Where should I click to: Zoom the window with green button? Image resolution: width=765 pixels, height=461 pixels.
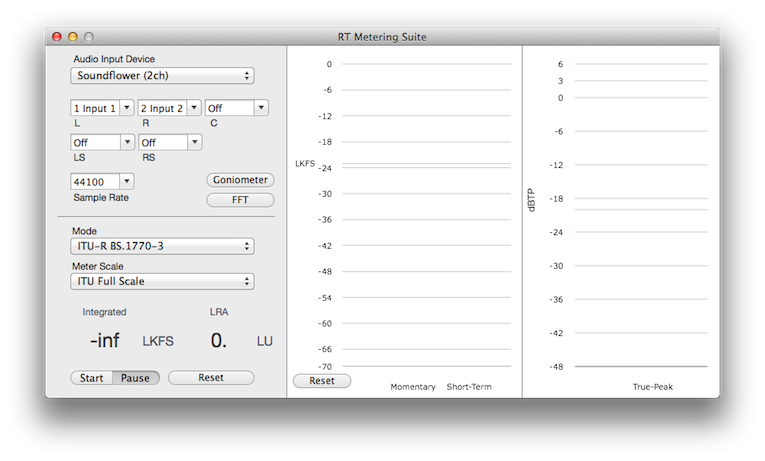pyautogui.click(x=89, y=37)
